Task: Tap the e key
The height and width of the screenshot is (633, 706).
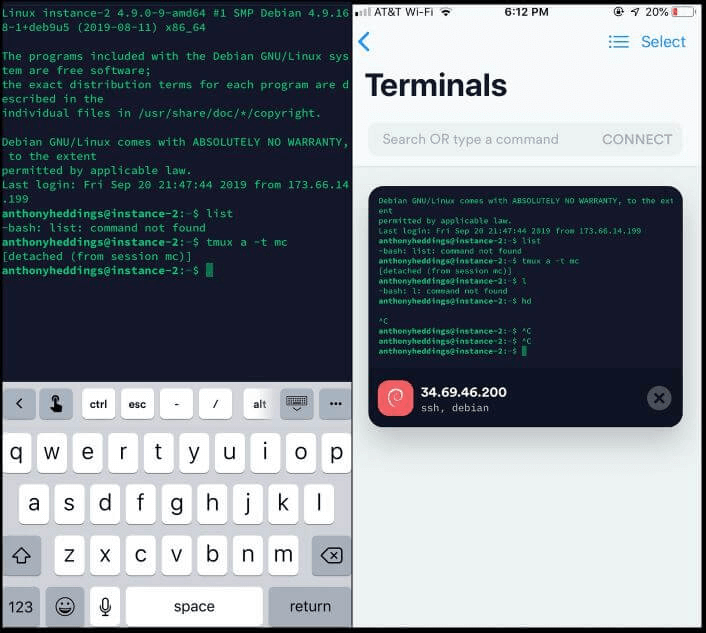Action: [87, 452]
